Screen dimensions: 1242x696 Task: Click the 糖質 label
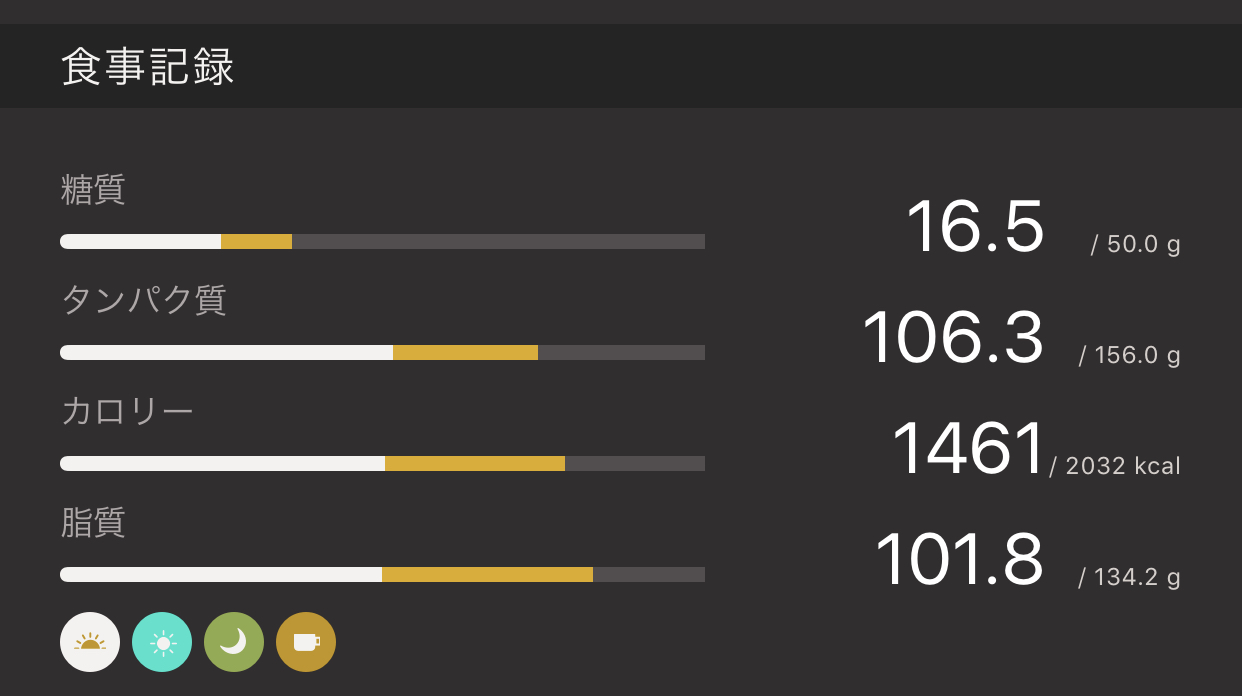(93, 189)
